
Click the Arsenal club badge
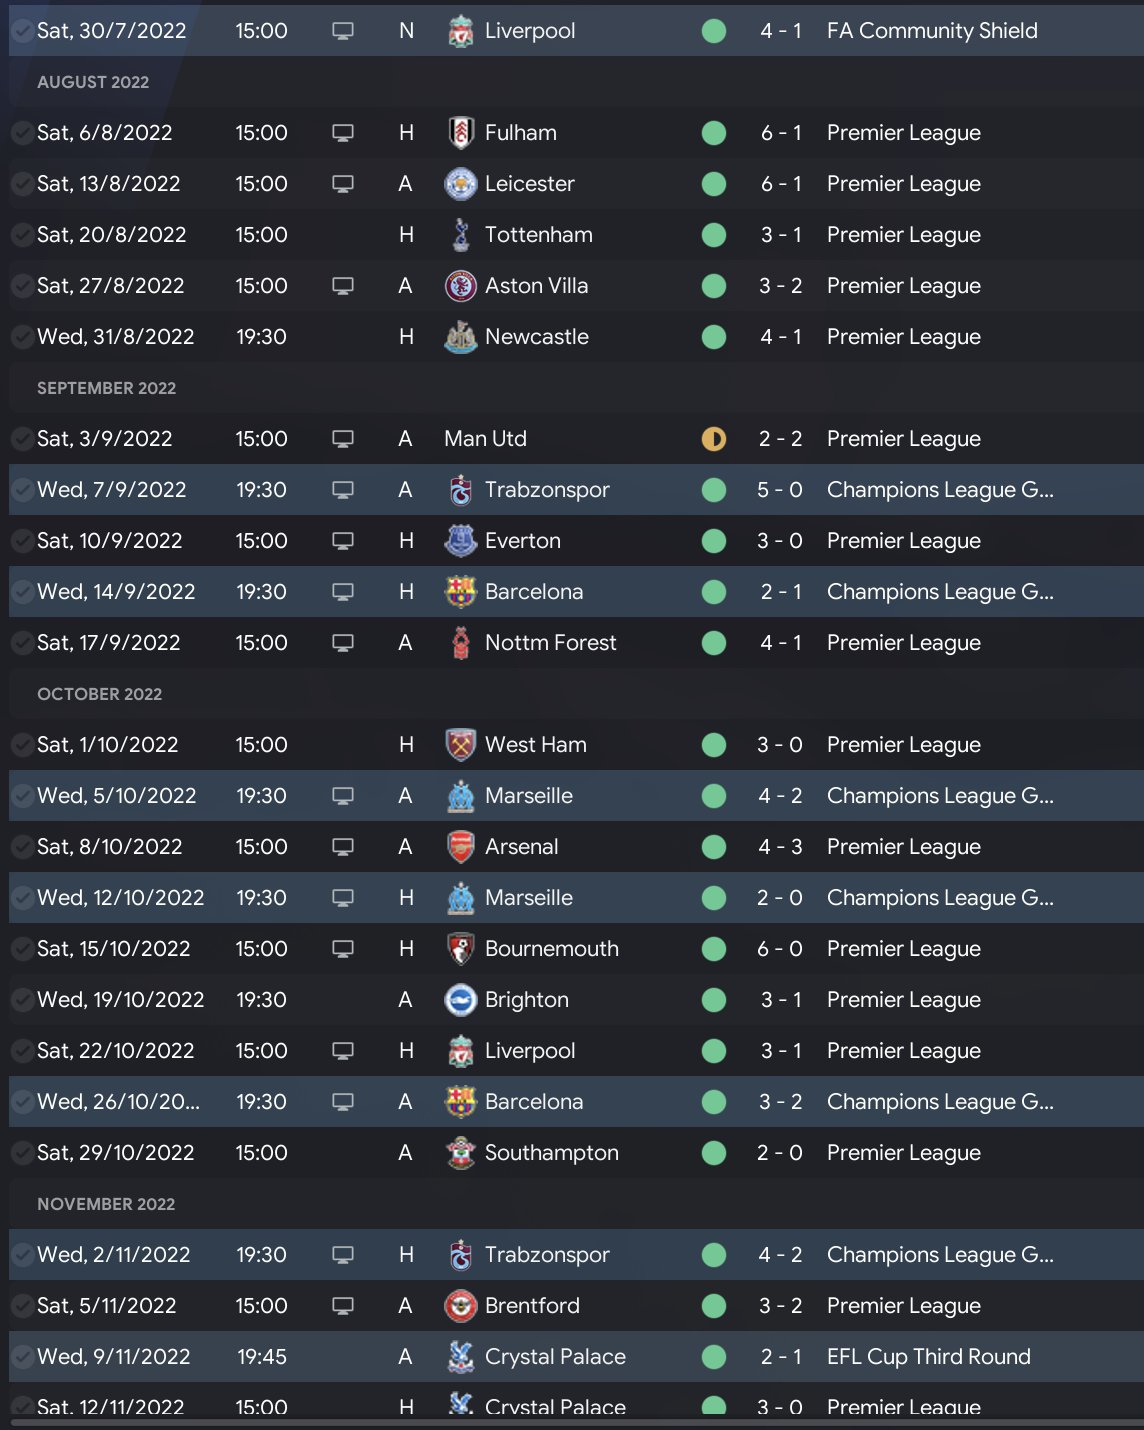[x=460, y=847]
